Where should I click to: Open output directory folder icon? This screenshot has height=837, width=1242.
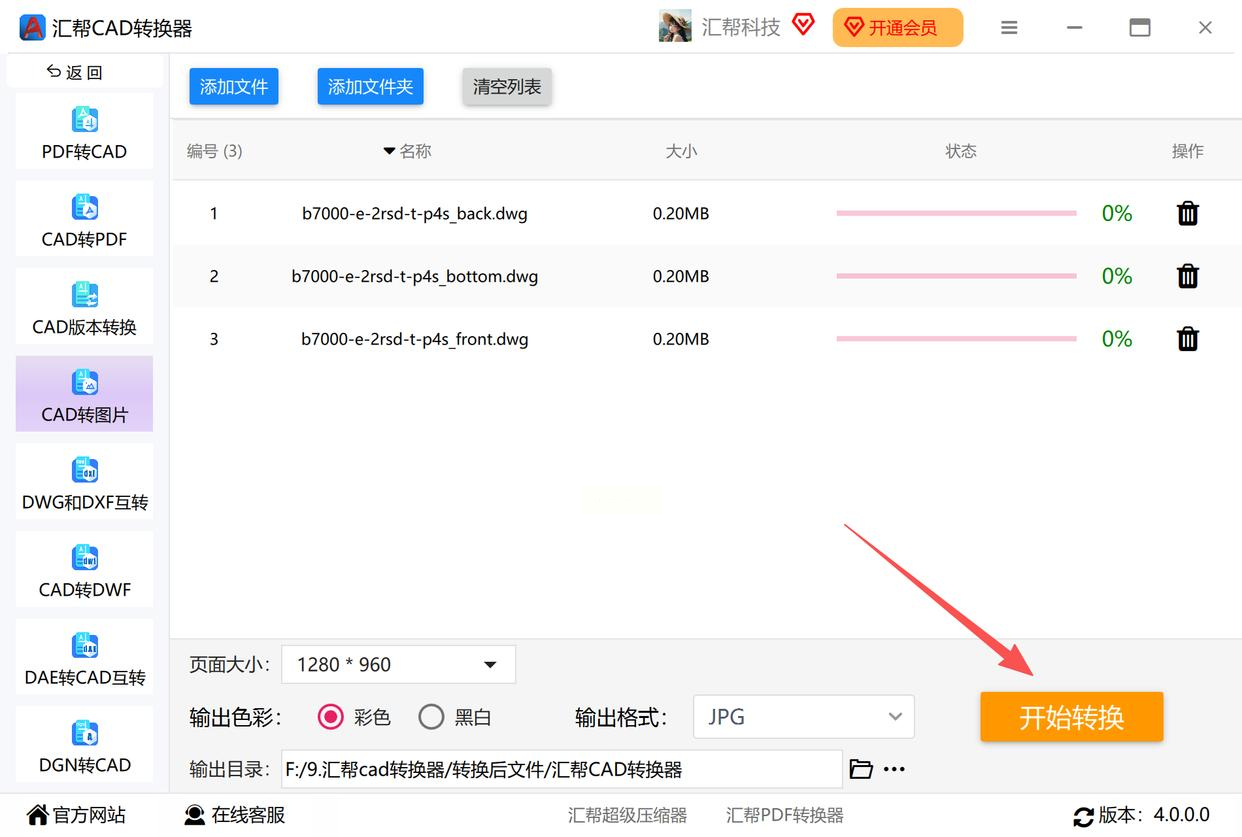[x=860, y=769]
